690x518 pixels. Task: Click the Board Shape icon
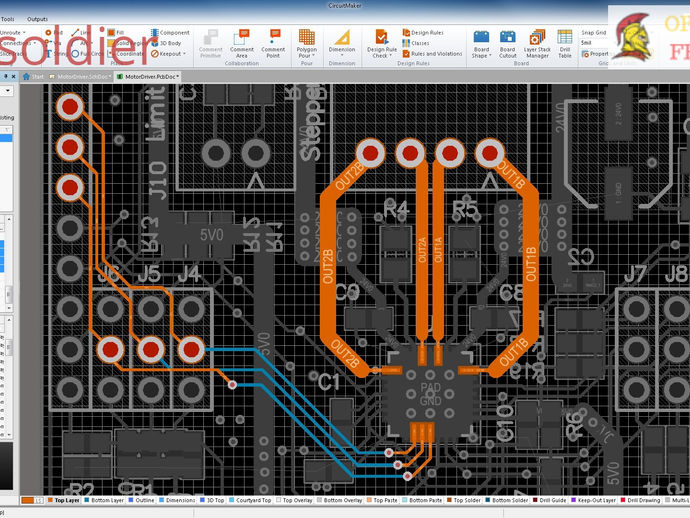point(481,37)
